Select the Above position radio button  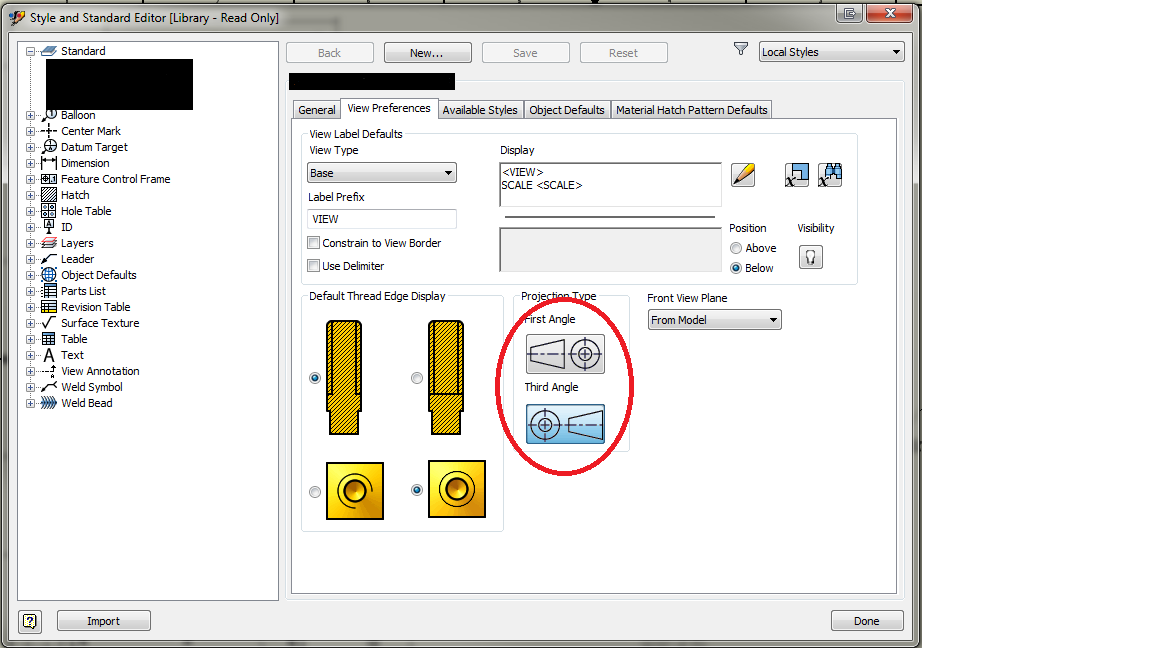pos(735,248)
